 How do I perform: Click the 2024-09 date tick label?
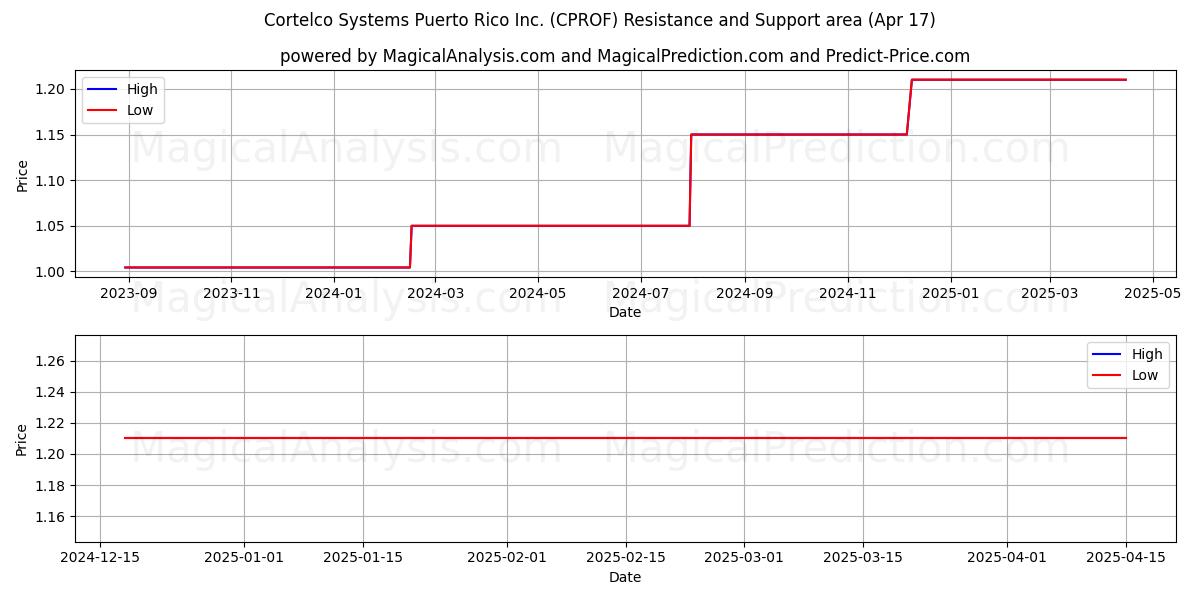click(745, 294)
